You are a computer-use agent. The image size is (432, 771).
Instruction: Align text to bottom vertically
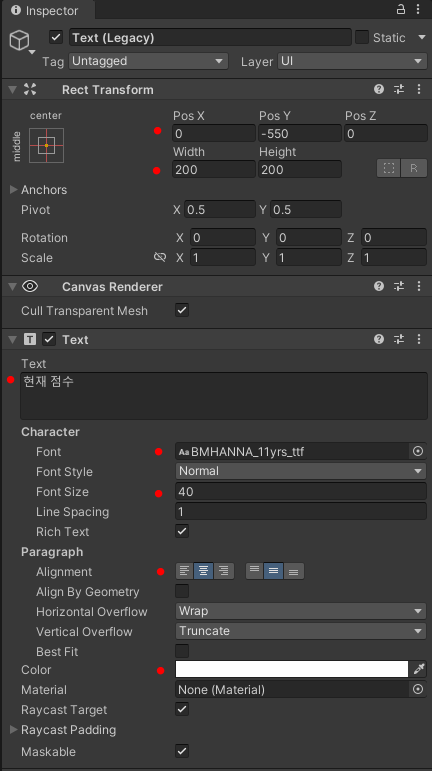tap(293, 571)
